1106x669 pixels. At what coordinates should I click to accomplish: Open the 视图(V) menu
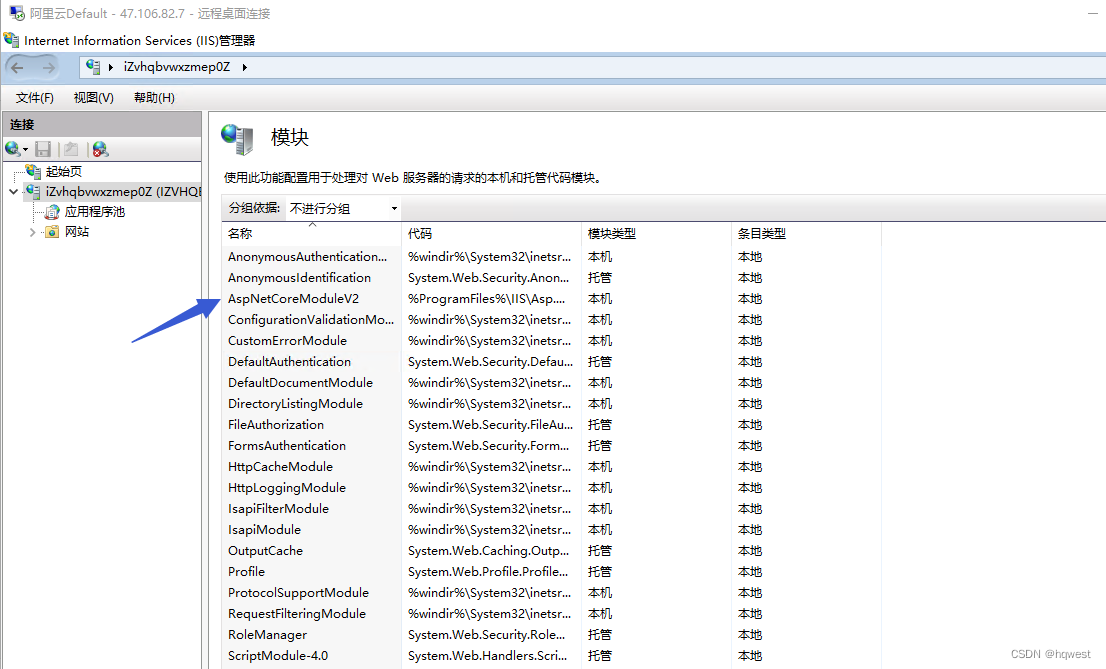[x=94, y=97]
